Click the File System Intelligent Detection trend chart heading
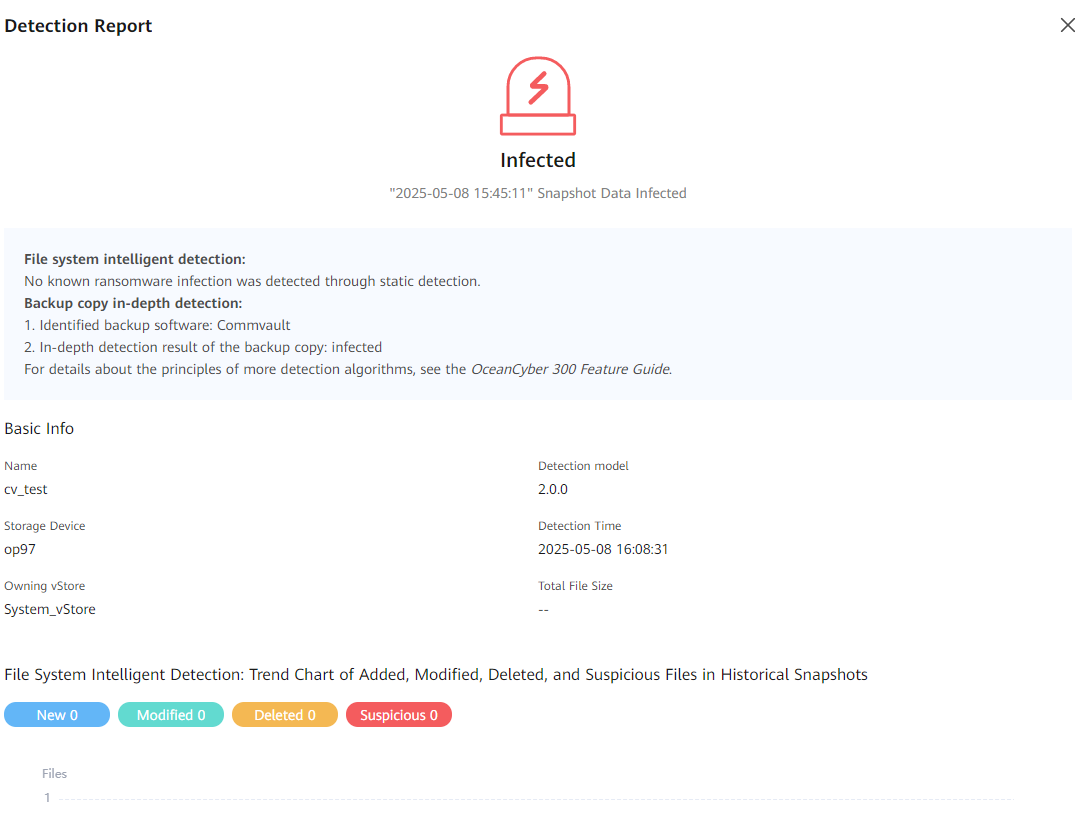Image resolution: width=1081 pixels, height=817 pixels. click(436, 674)
